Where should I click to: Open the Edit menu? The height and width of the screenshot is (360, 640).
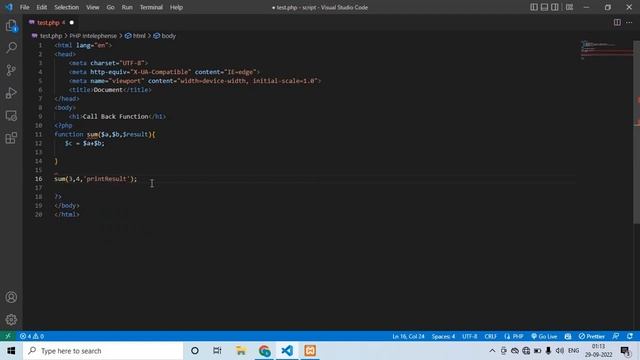pyautogui.click(x=42, y=7)
